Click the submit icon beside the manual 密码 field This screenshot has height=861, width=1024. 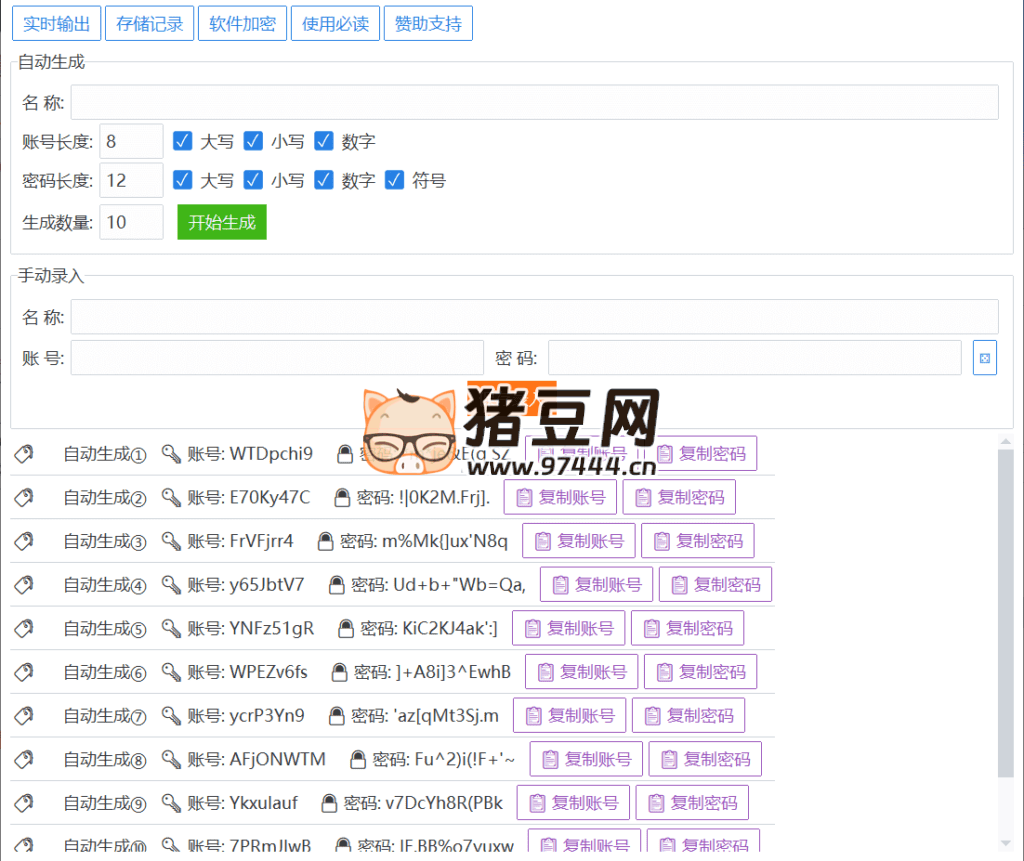pos(985,357)
